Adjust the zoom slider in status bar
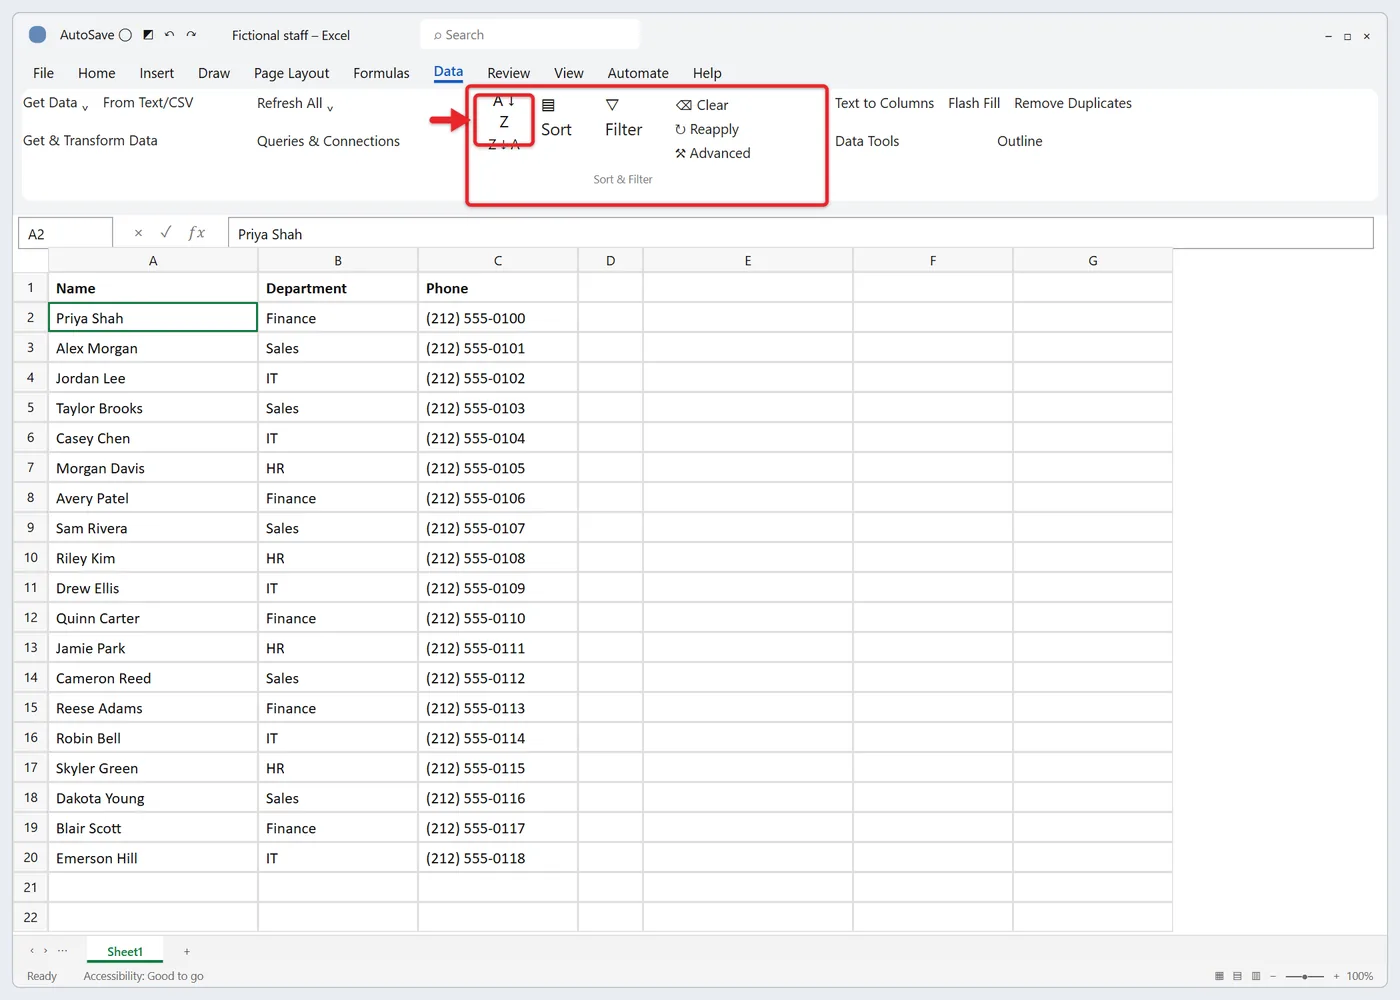 tap(1305, 976)
